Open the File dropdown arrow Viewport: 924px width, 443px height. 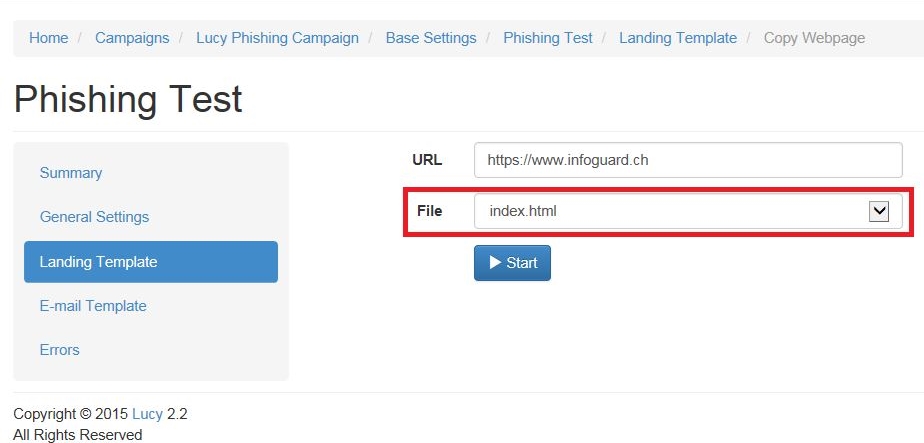[879, 211]
